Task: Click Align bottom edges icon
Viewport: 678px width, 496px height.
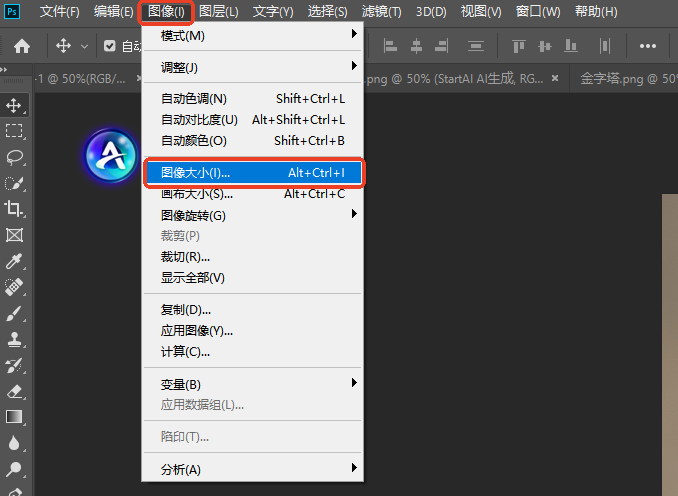Action: [571, 45]
